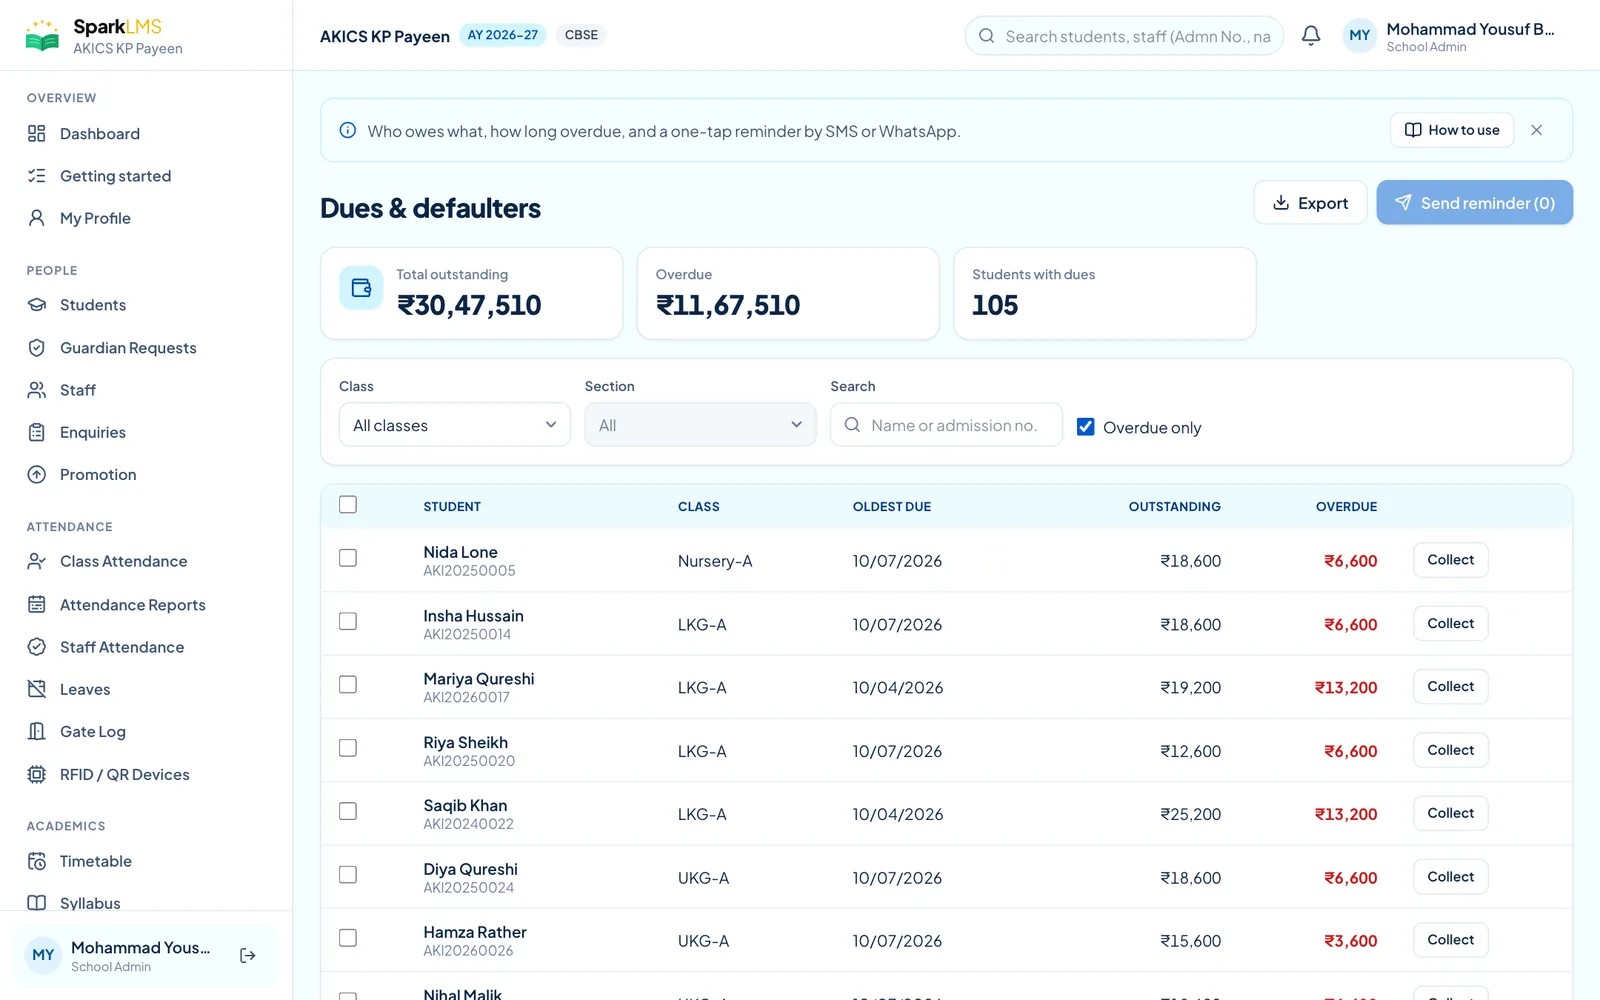
Task: Open notifications bell icon
Action: 1311,36
